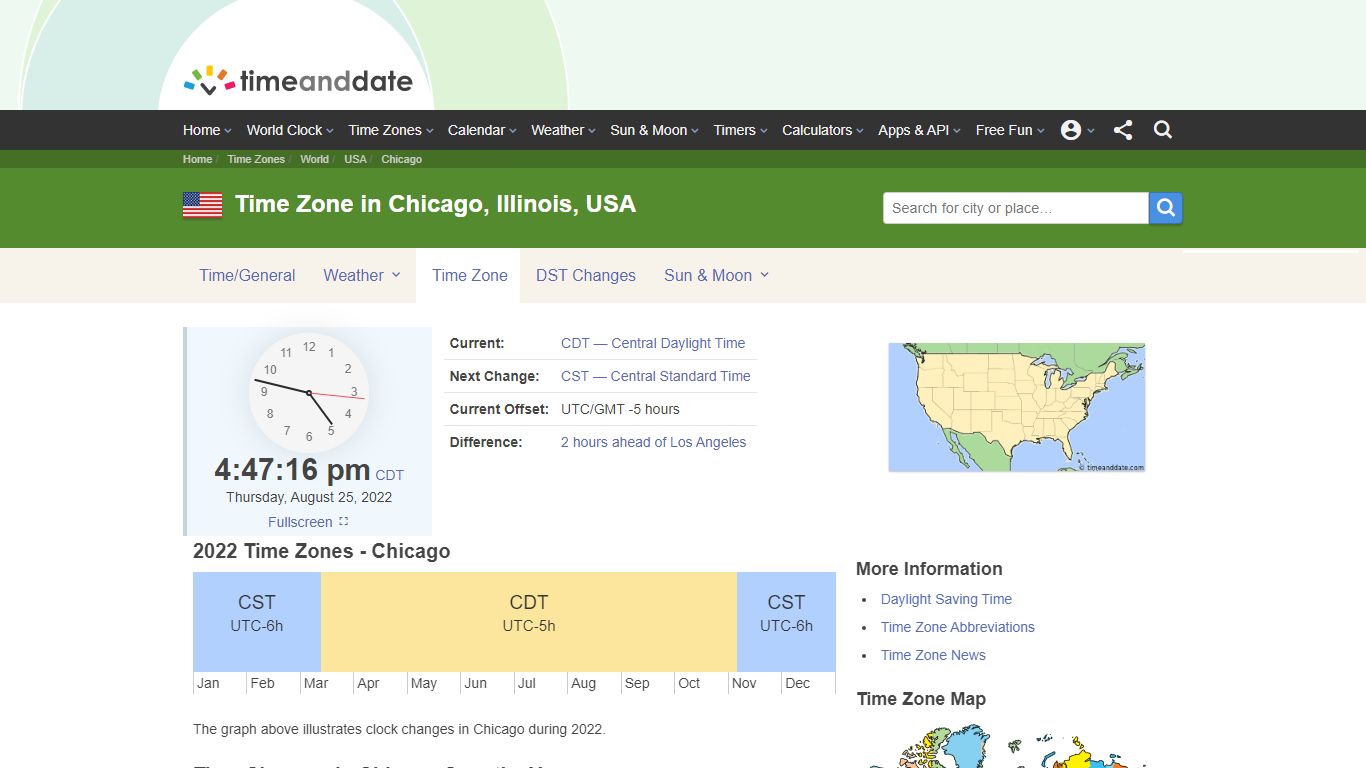Click the November–December CST block
The height and width of the screenshot is (768, 1366).
coord(786,622)
